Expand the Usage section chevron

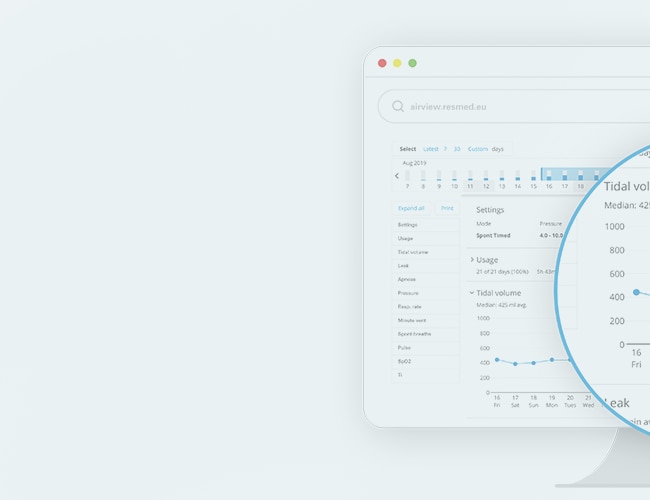tap(472, 260)
